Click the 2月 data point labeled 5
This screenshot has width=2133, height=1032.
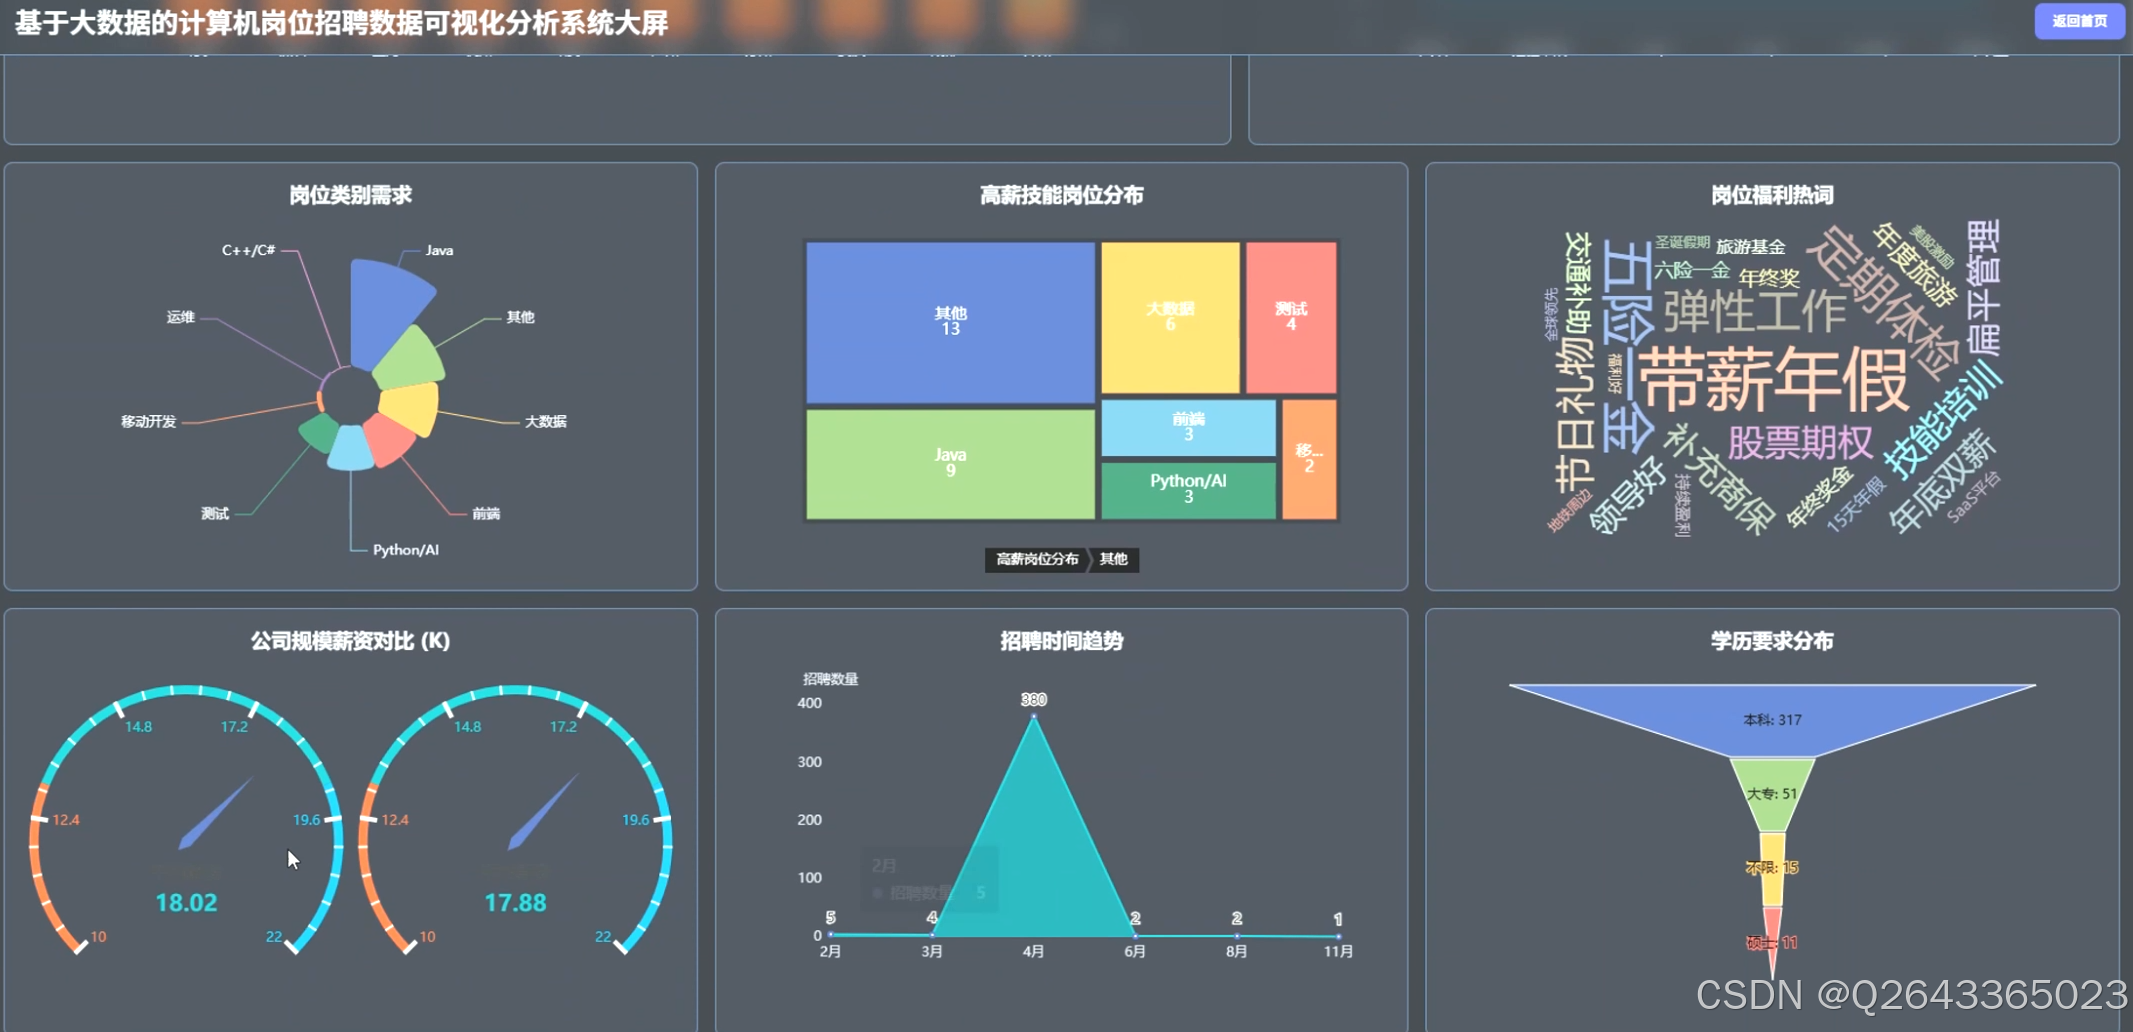coord(830,934)
